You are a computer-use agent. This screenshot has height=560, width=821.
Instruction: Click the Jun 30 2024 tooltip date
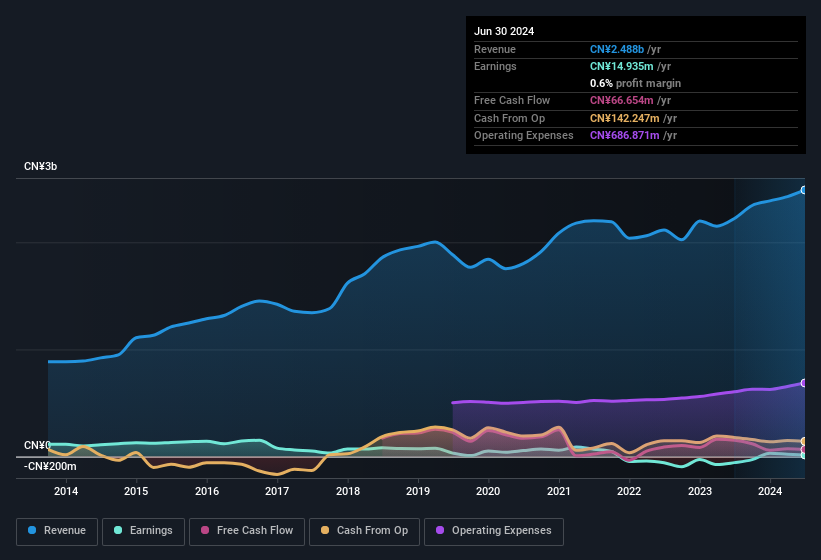[x=504, y=31]
